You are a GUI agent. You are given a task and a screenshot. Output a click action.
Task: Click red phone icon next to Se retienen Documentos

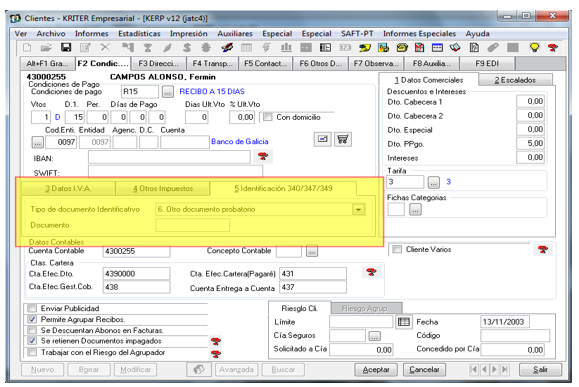216,341
